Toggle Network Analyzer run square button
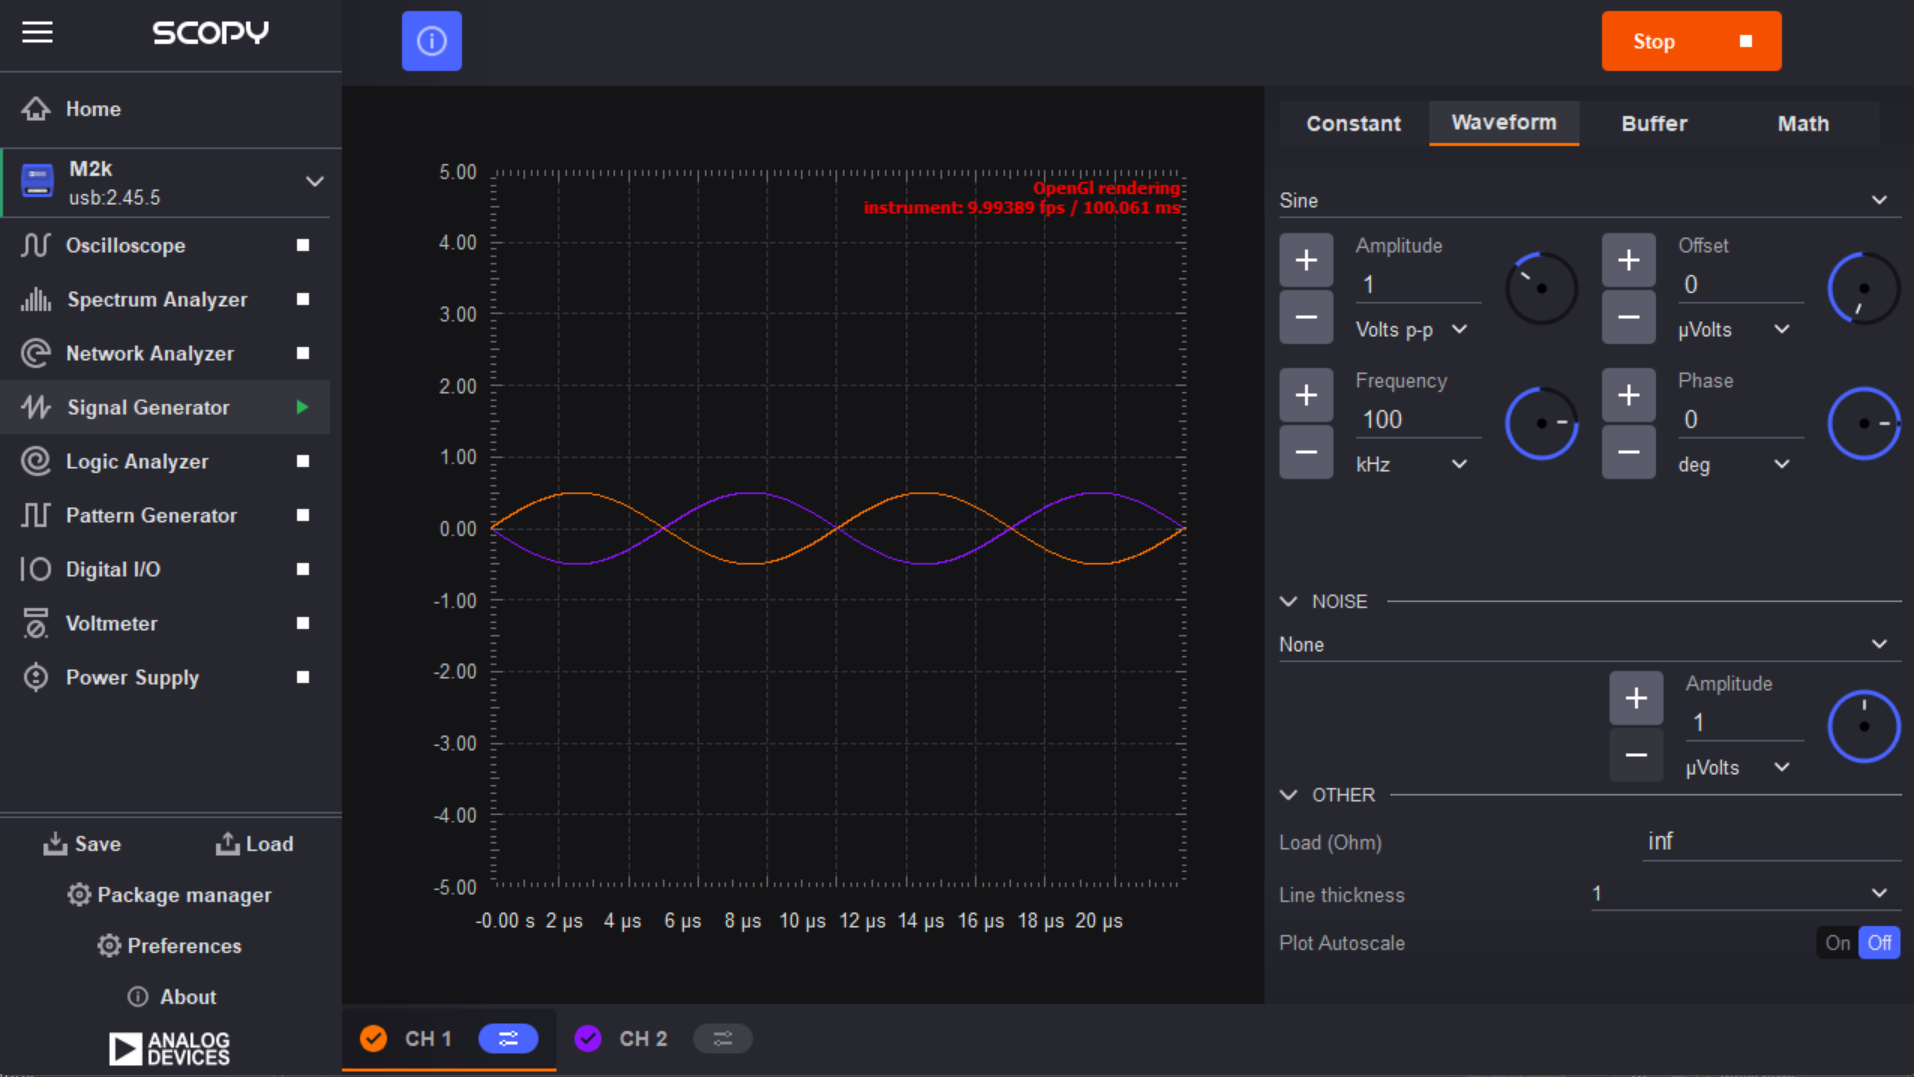Viewport: 1914px width, 1077px height. (x=303, y=353)
